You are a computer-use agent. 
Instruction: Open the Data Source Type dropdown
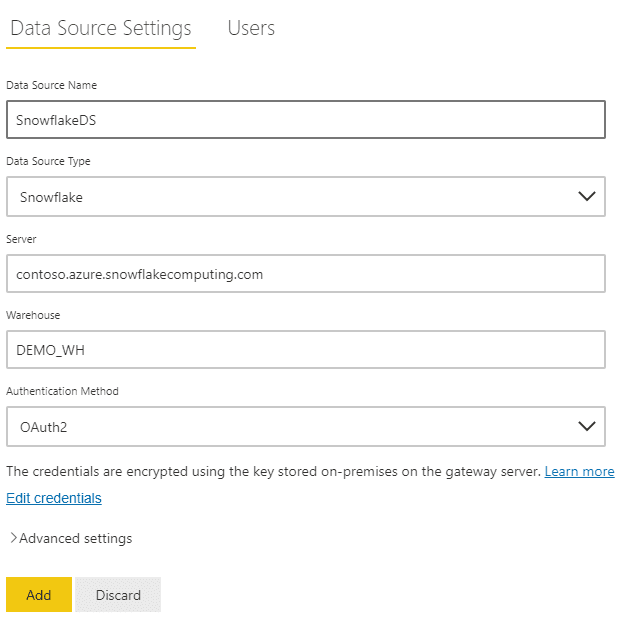(x=306, y=197)
